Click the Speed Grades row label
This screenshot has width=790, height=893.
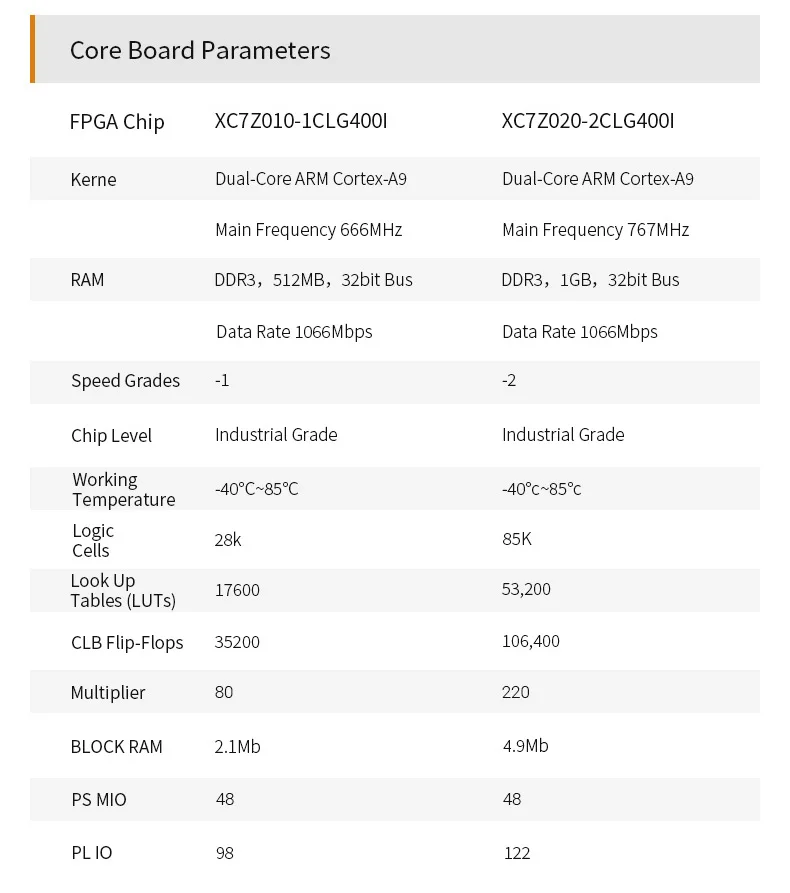[x=125, y=381]
